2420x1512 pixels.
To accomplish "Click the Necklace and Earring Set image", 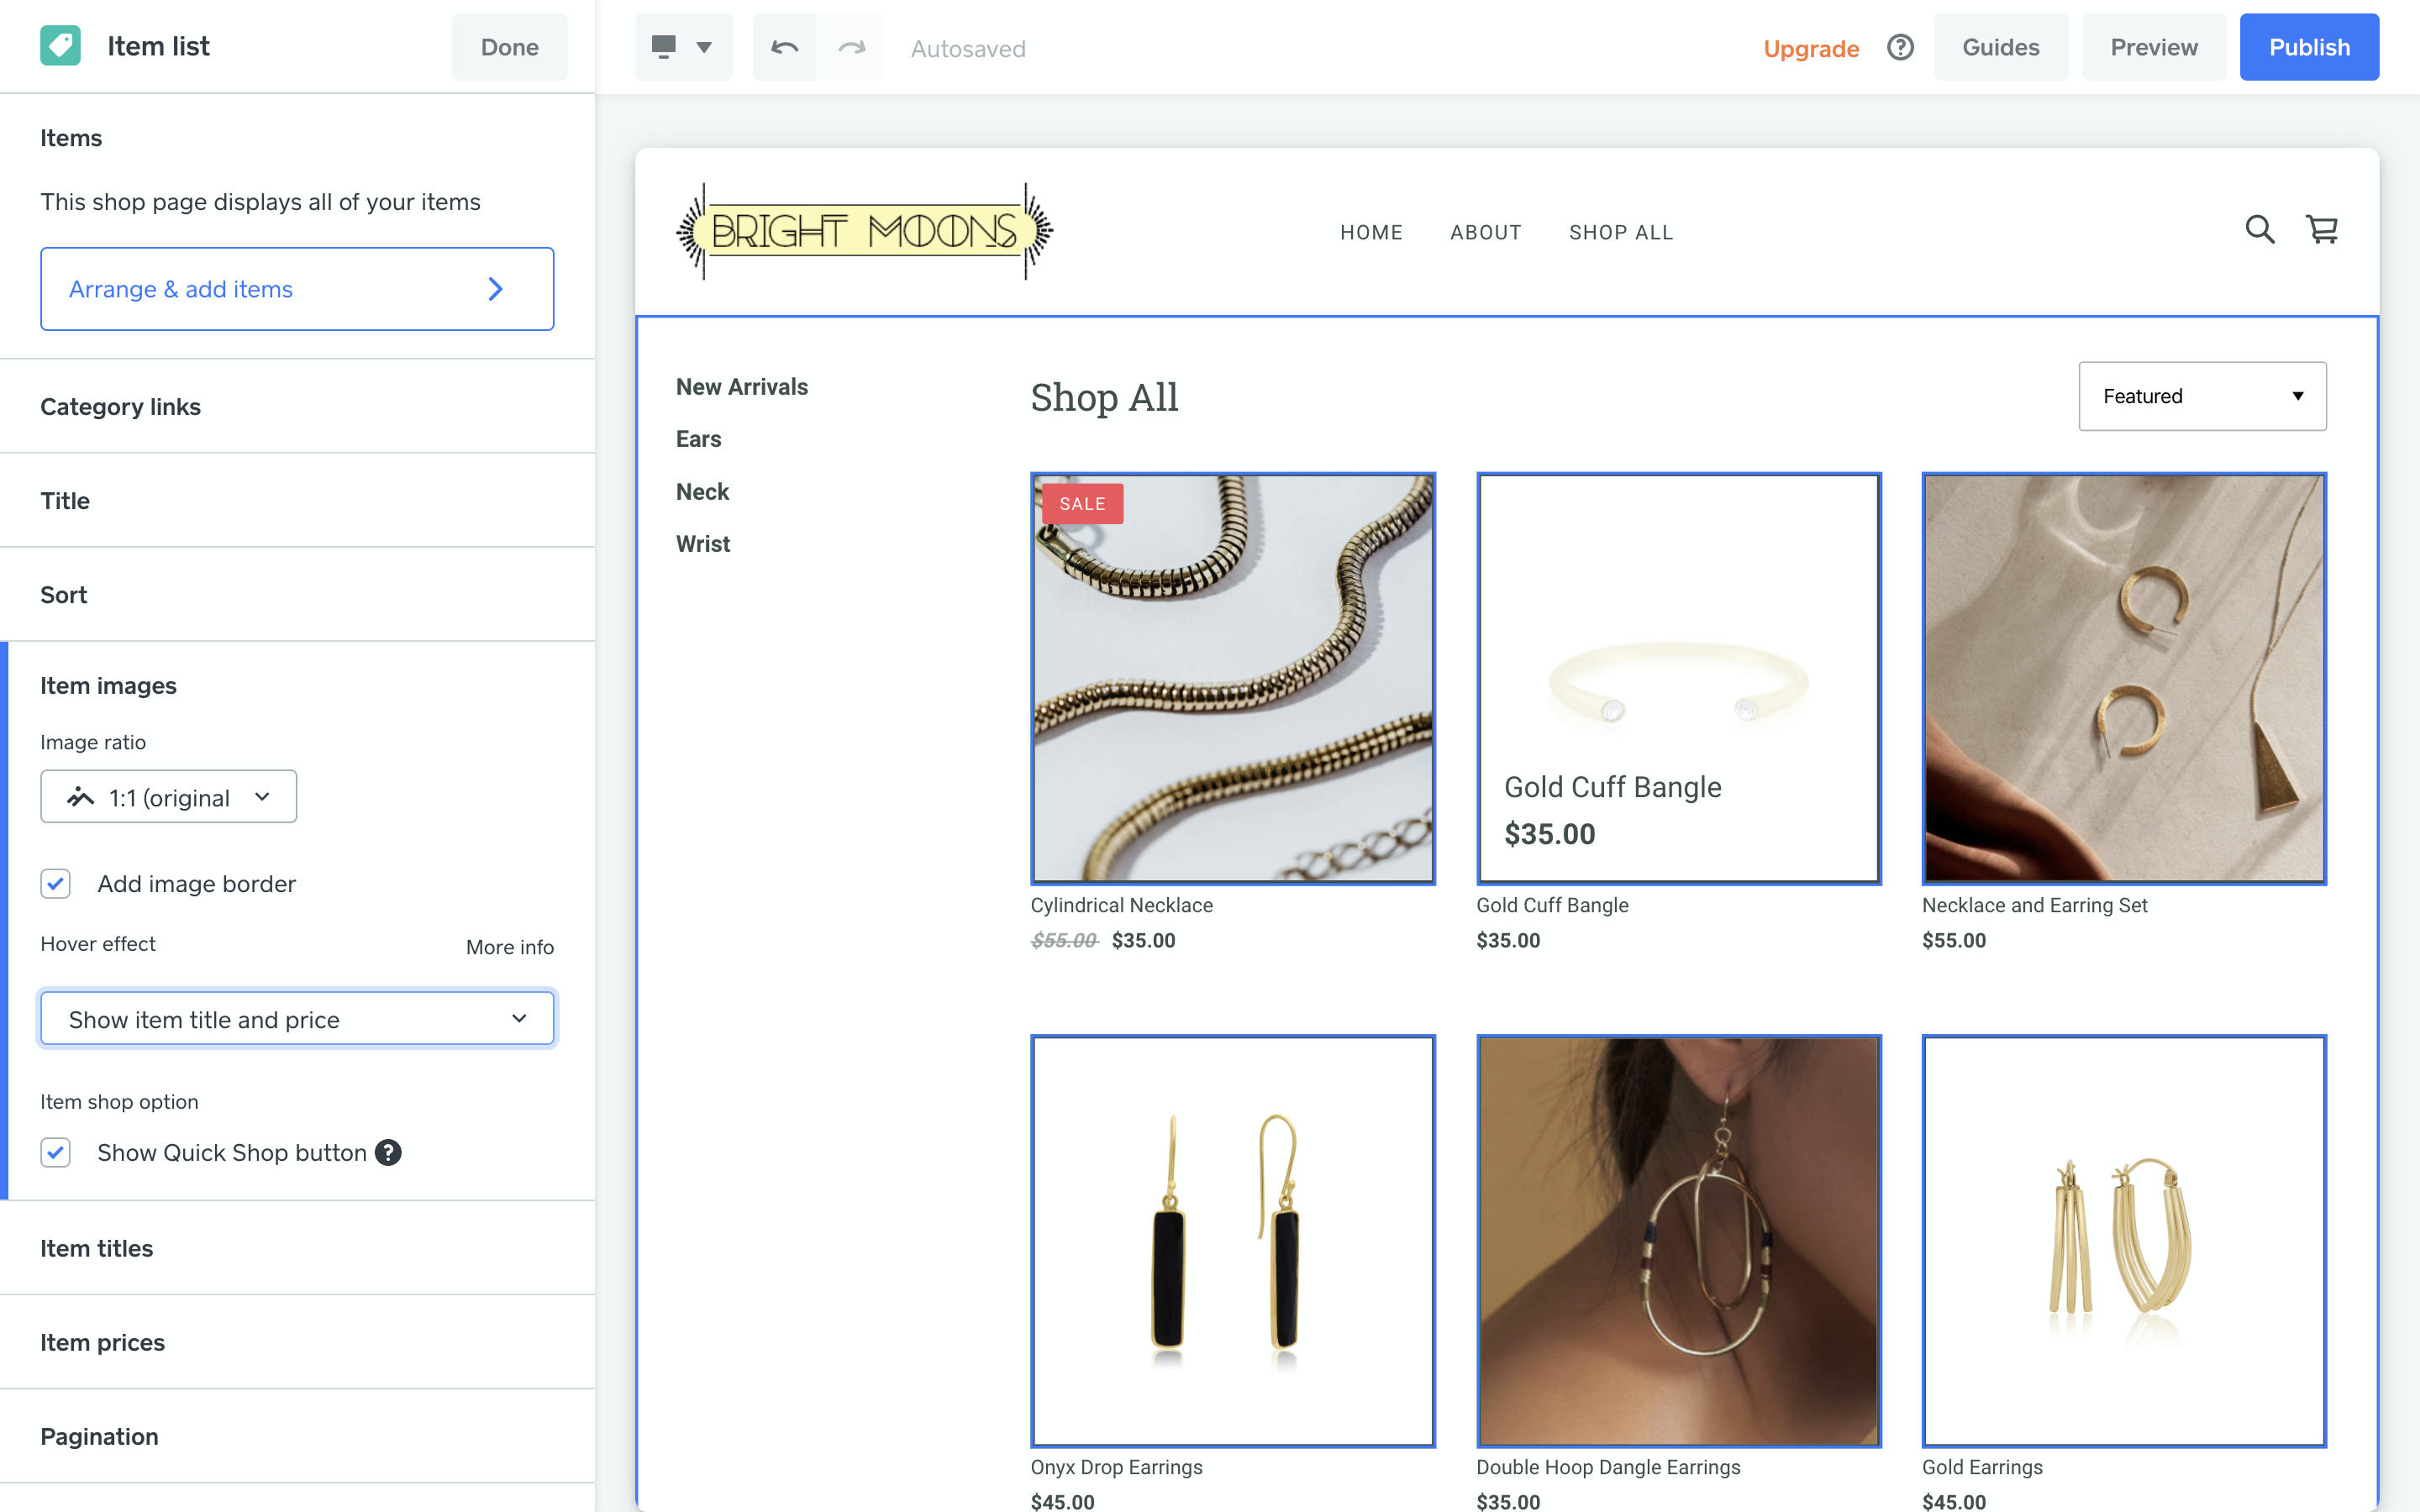I will [2124, 679].
